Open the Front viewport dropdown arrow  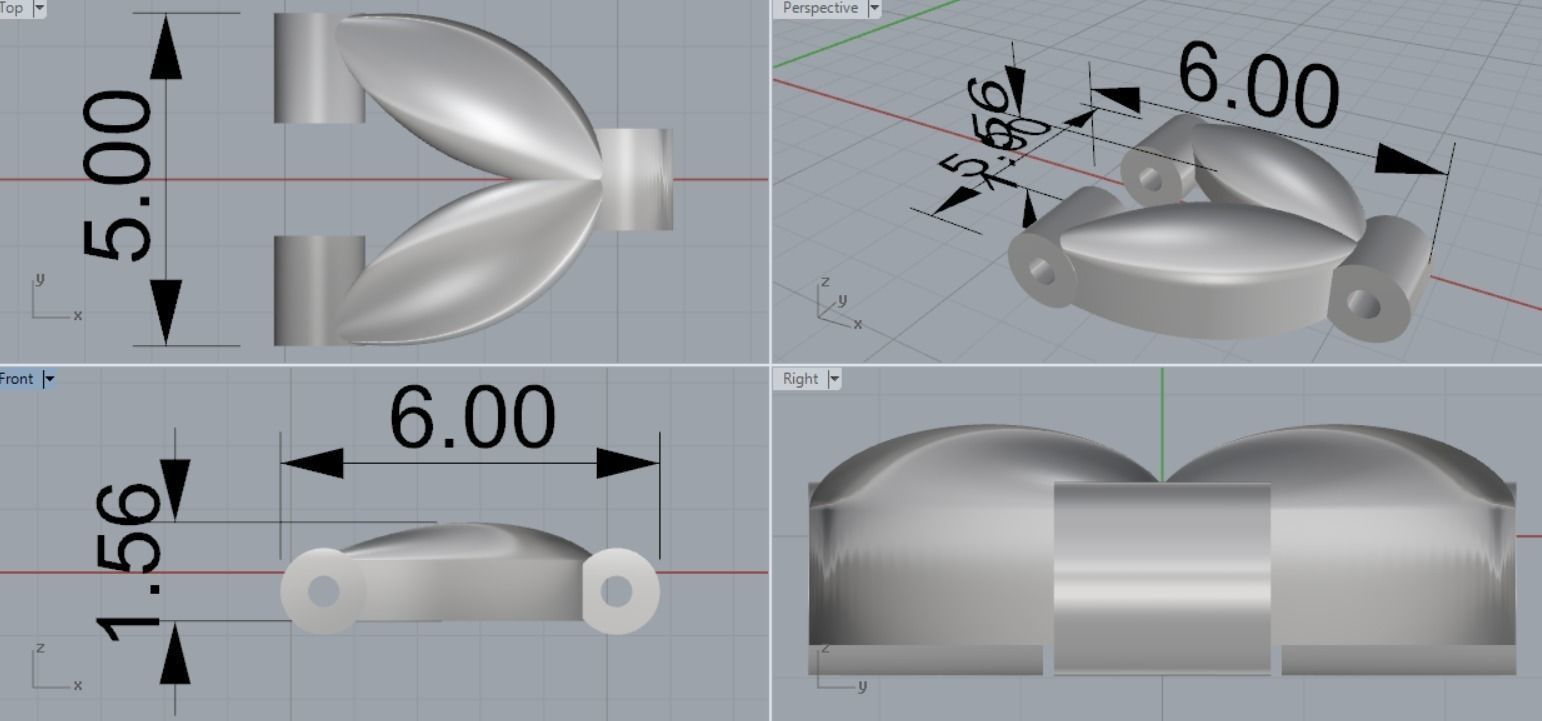(x=48, y=379)
